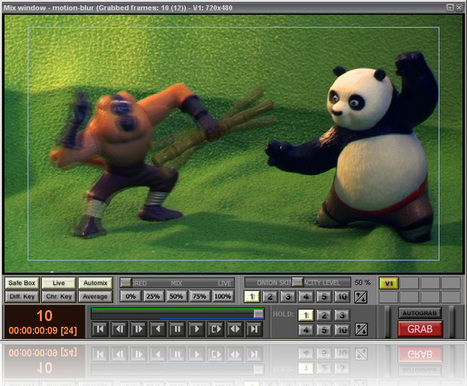
Task: Set mix level to 50%
Action: click(176, 296)
